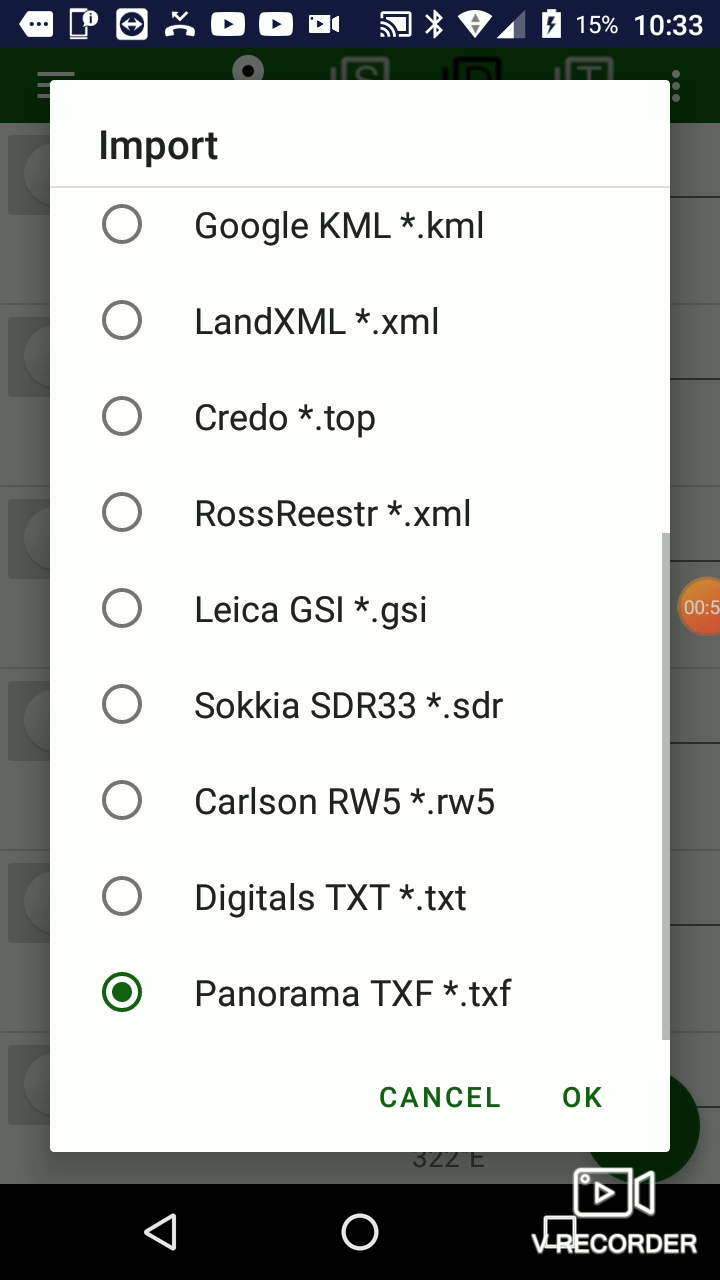The height and width of the screenshot is (1280, 720).
Task: Open the V-Recorder overlay icon
Action: tap(613, 1212)
